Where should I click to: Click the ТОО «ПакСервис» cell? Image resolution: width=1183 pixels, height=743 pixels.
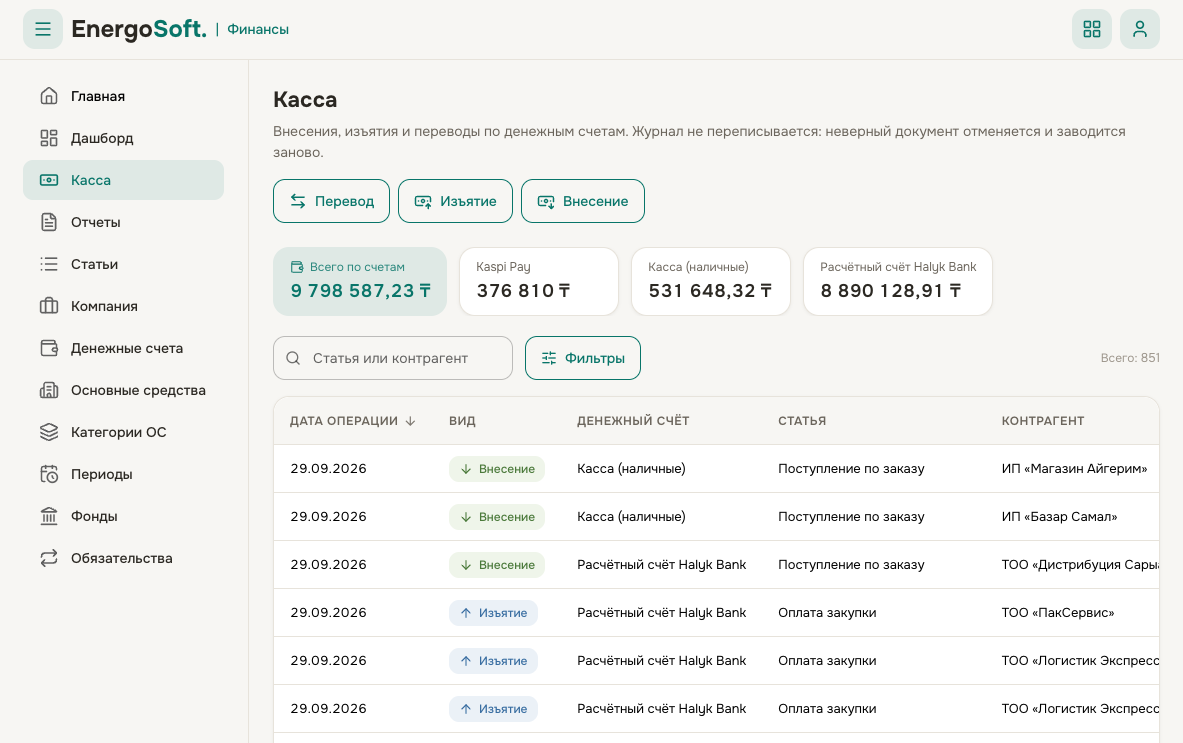(1058, 613)
